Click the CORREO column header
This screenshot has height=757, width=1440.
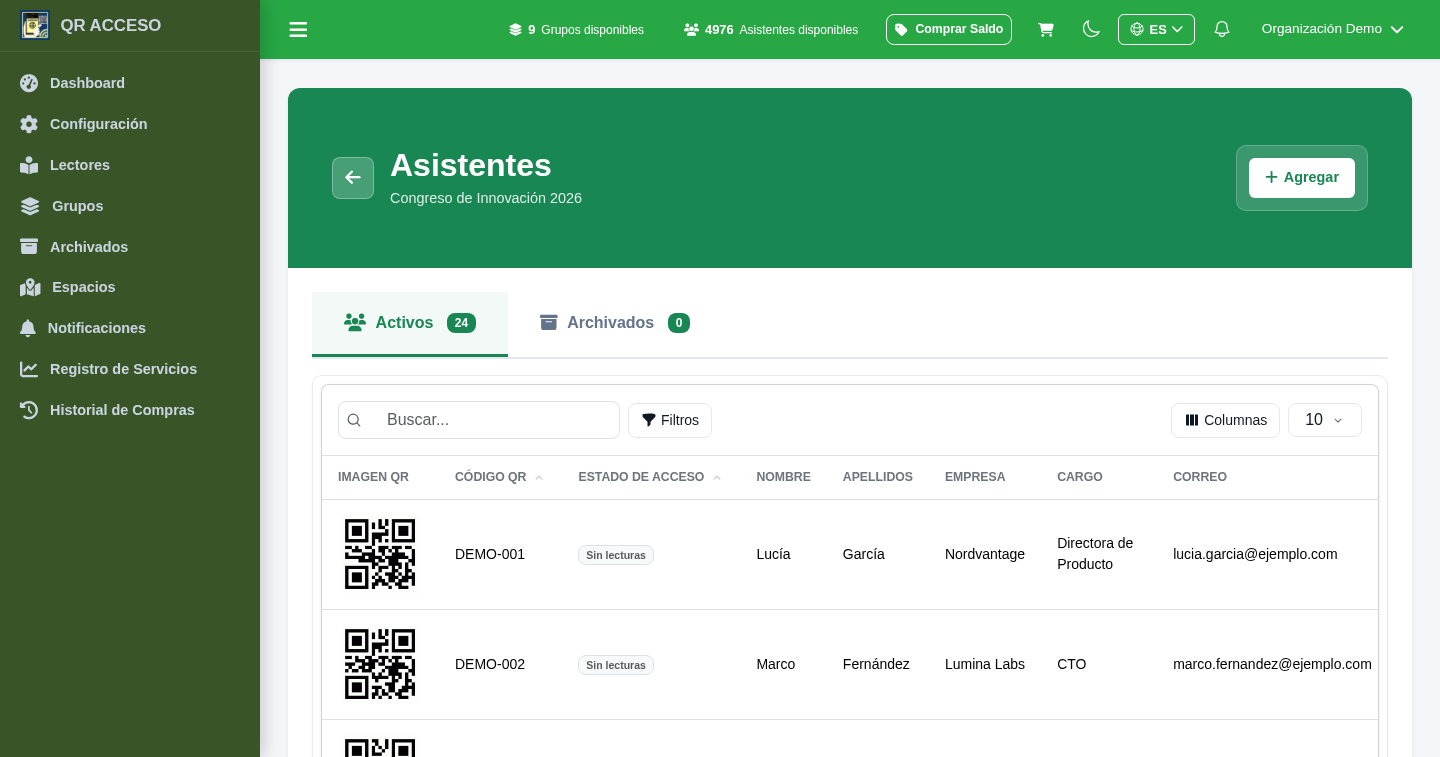click(1200, 477)
